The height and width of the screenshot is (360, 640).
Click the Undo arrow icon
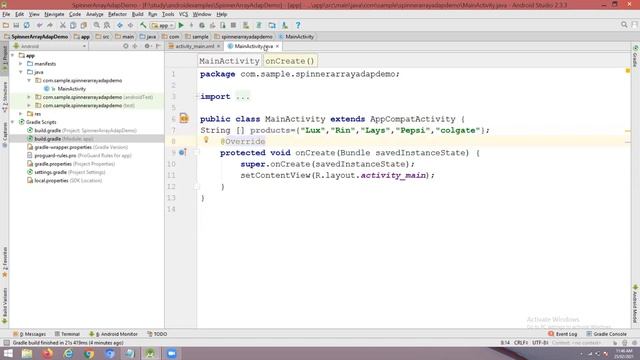[39, 25]
